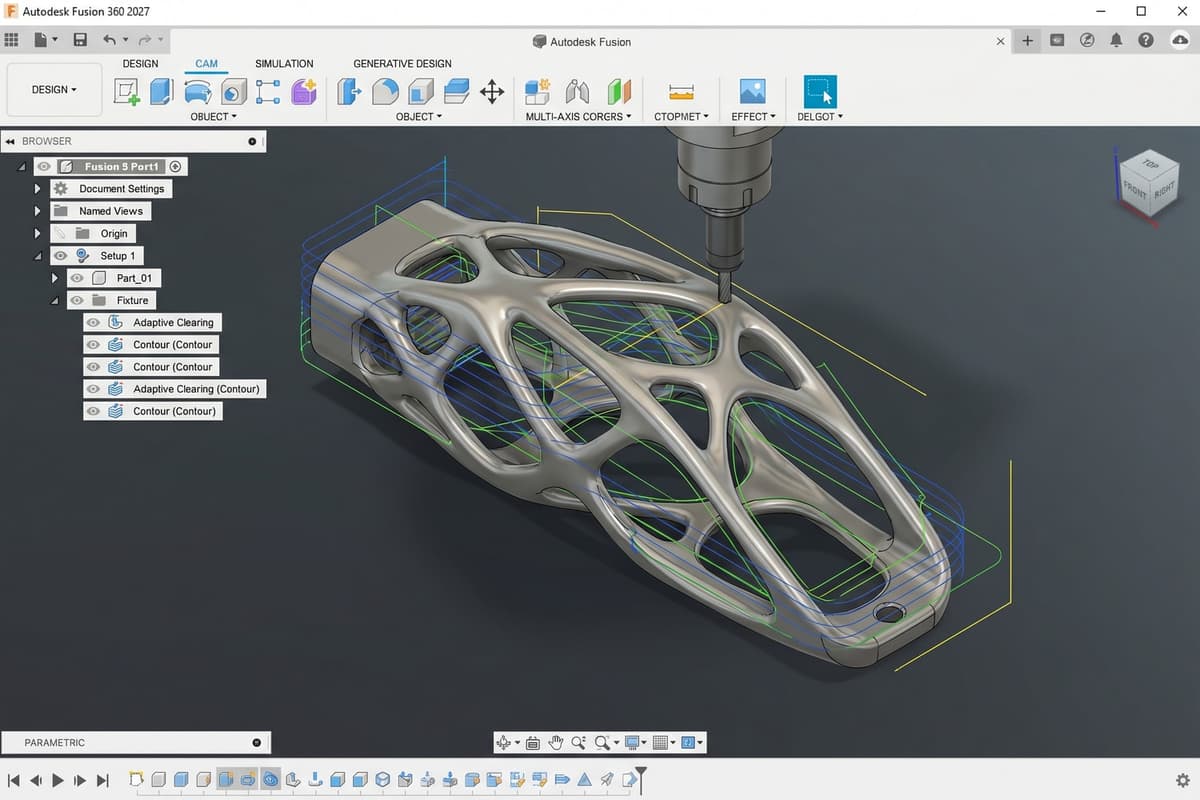Toggle the Fixture folder eye icon

[77, 300]
